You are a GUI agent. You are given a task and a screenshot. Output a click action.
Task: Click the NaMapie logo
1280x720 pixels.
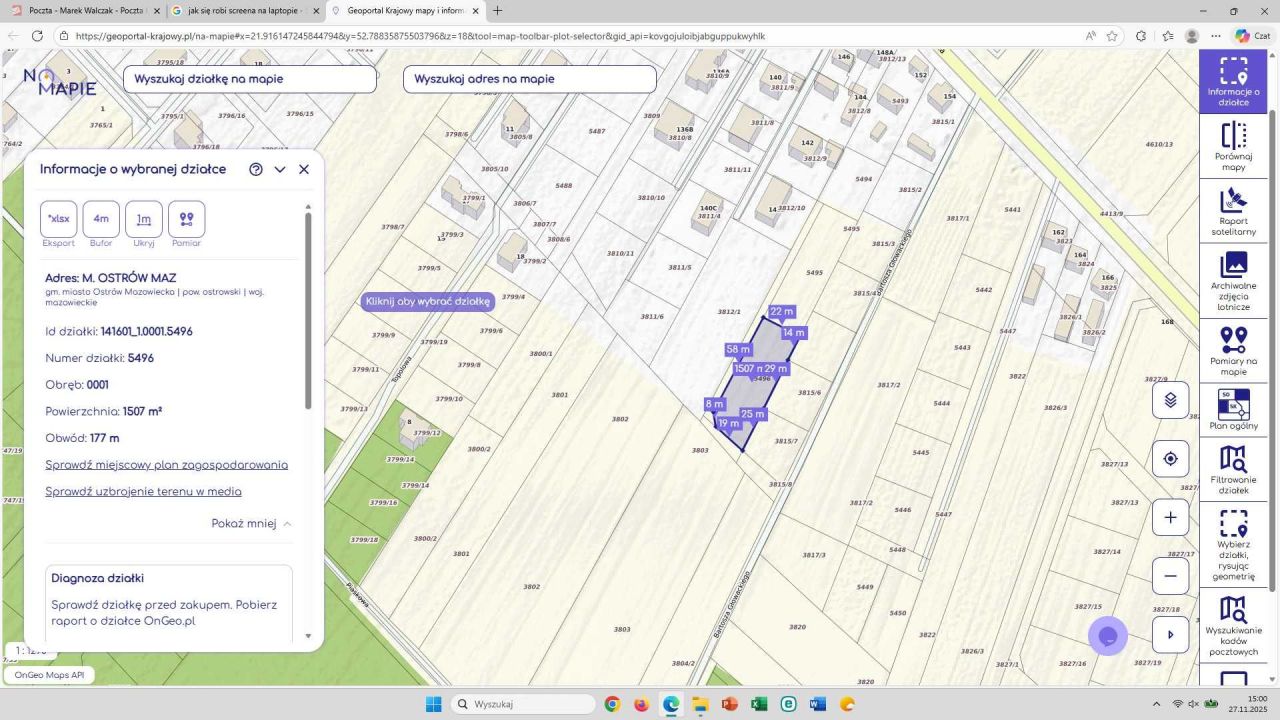point(60,82)
